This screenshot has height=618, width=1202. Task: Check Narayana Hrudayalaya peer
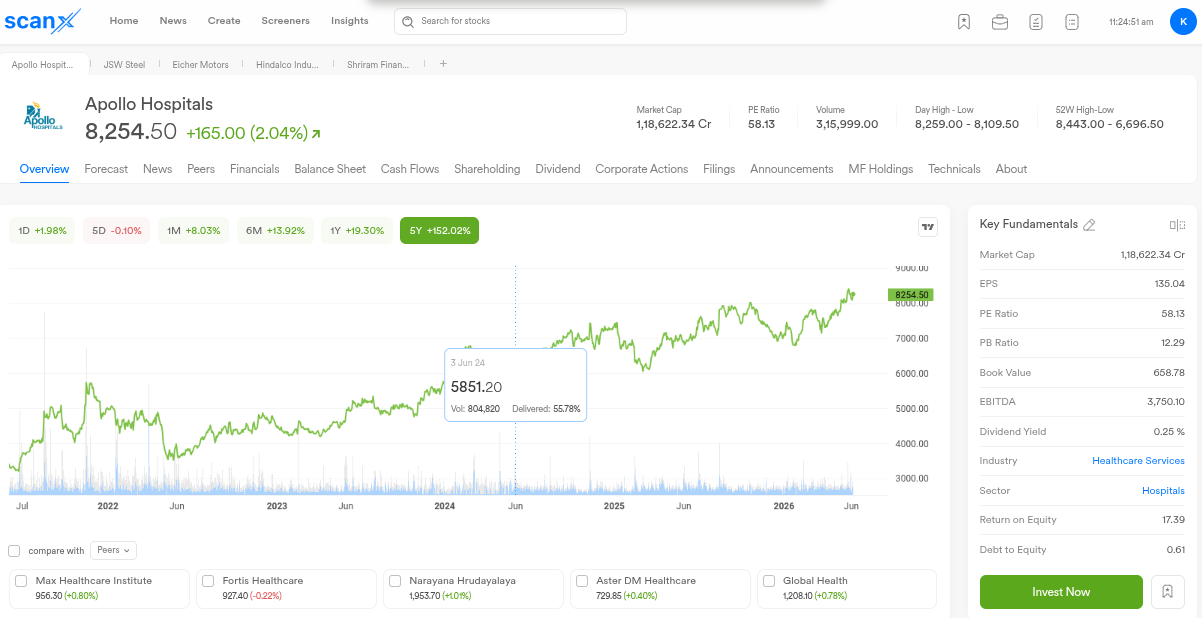(x=395, y=581)
